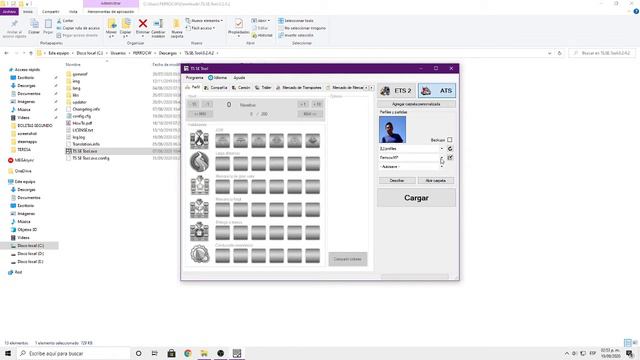Click Agregar carpeta personalizada button
This screenshot has height=360, width=640.
[416, 104]
